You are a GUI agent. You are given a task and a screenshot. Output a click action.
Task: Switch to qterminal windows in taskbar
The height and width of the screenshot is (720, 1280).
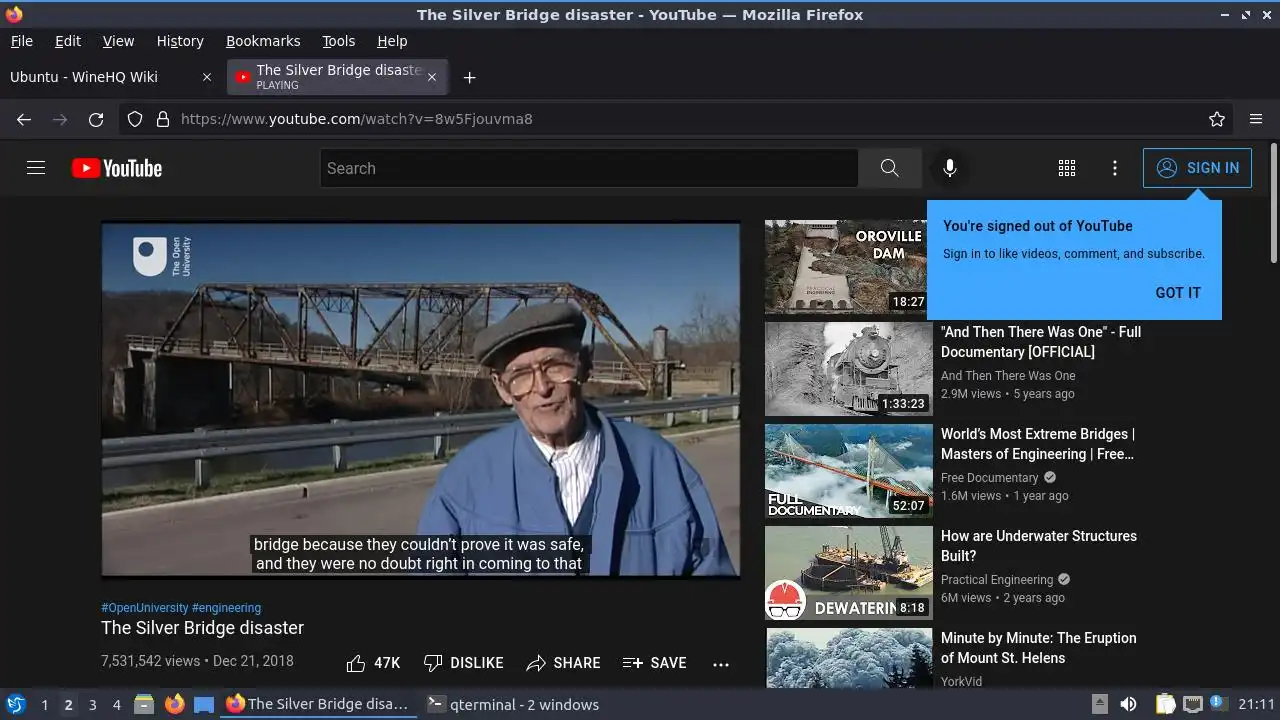pos(513,704)
